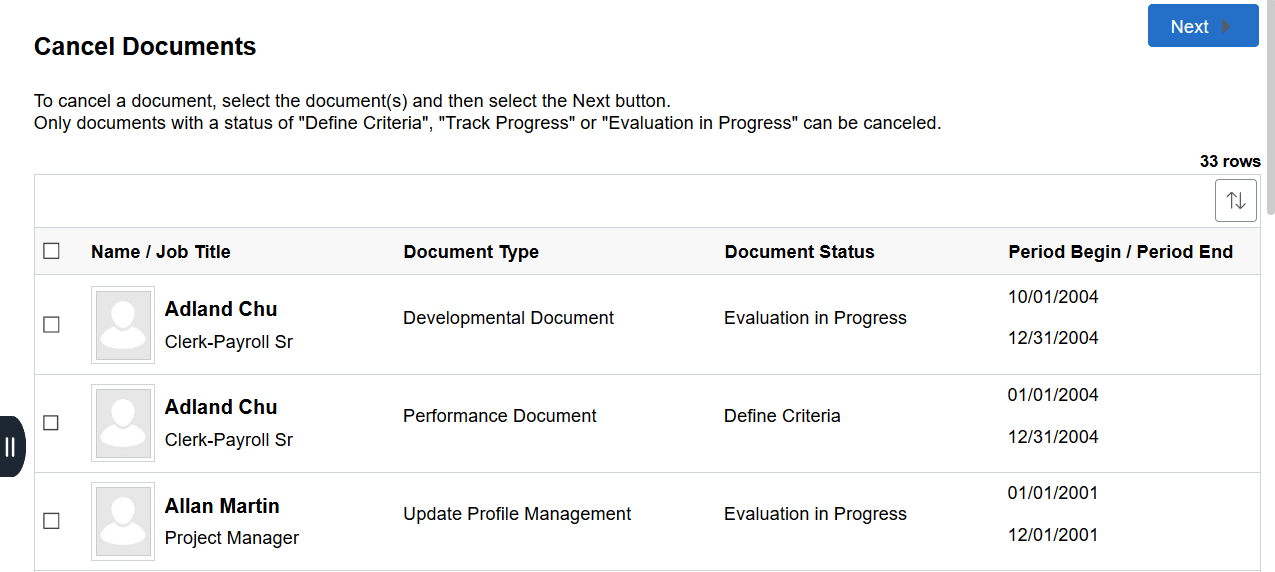Click the Period Begin / Period End header
The width and height of the screenshot is (1275, 572).
tap(1120, 252)
